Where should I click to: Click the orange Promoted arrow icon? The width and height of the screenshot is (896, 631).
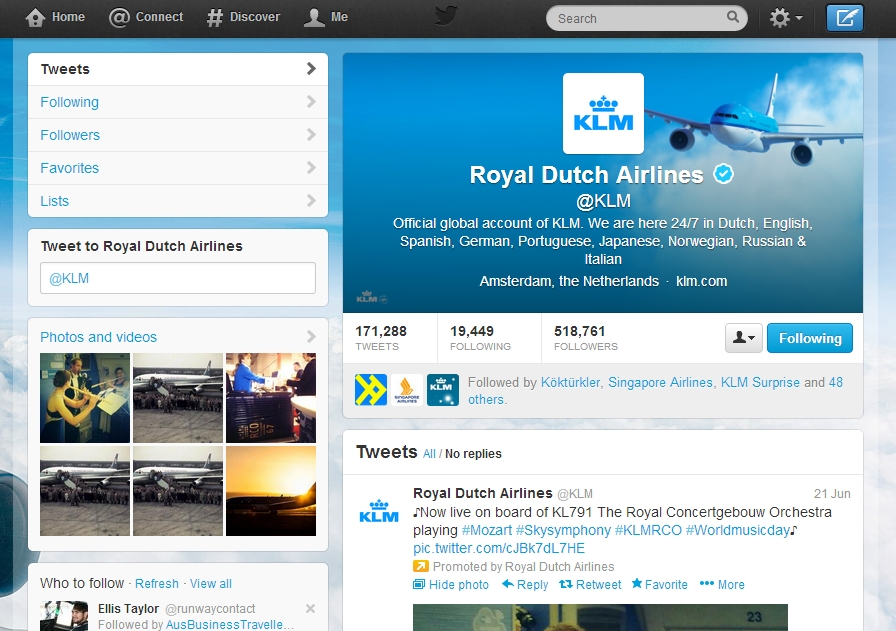(x=421, y=566)
